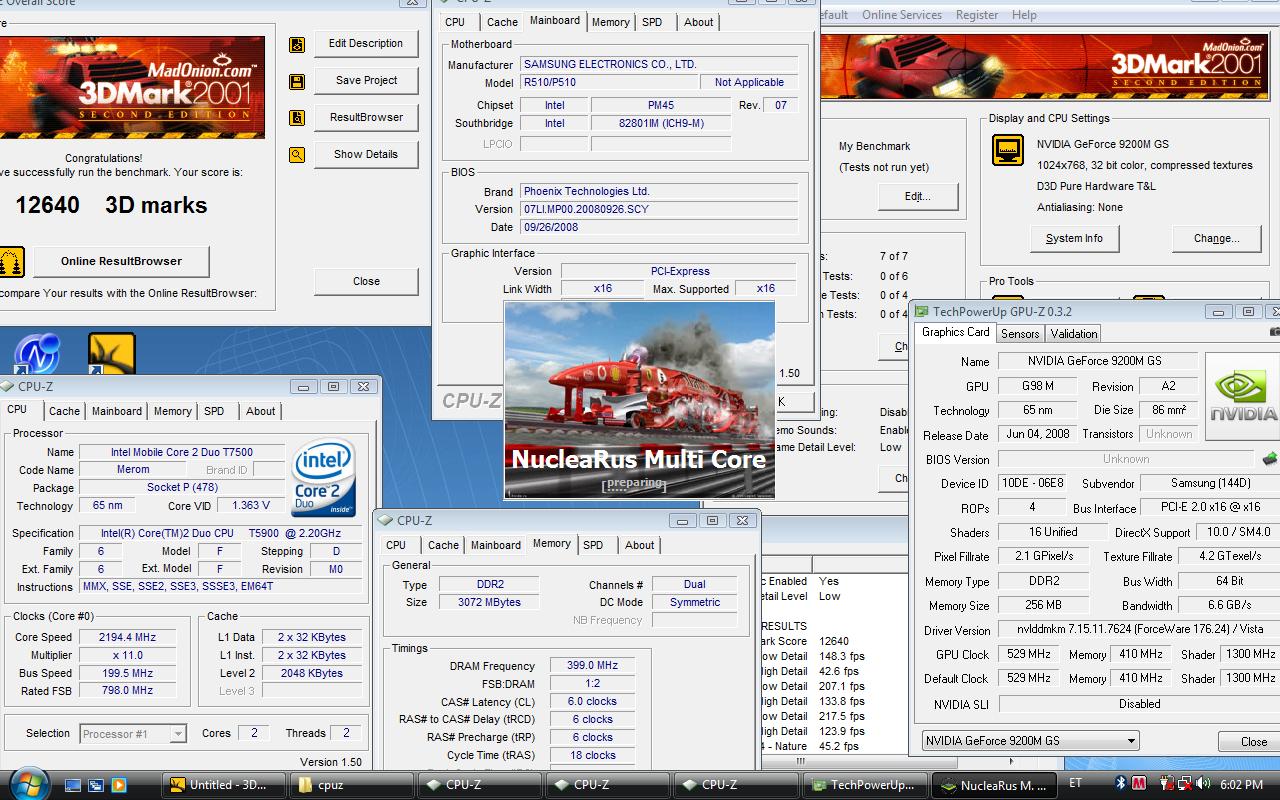Launch the media player quick launch icon
1280x800 pixels.
click(x=119, y=785)
